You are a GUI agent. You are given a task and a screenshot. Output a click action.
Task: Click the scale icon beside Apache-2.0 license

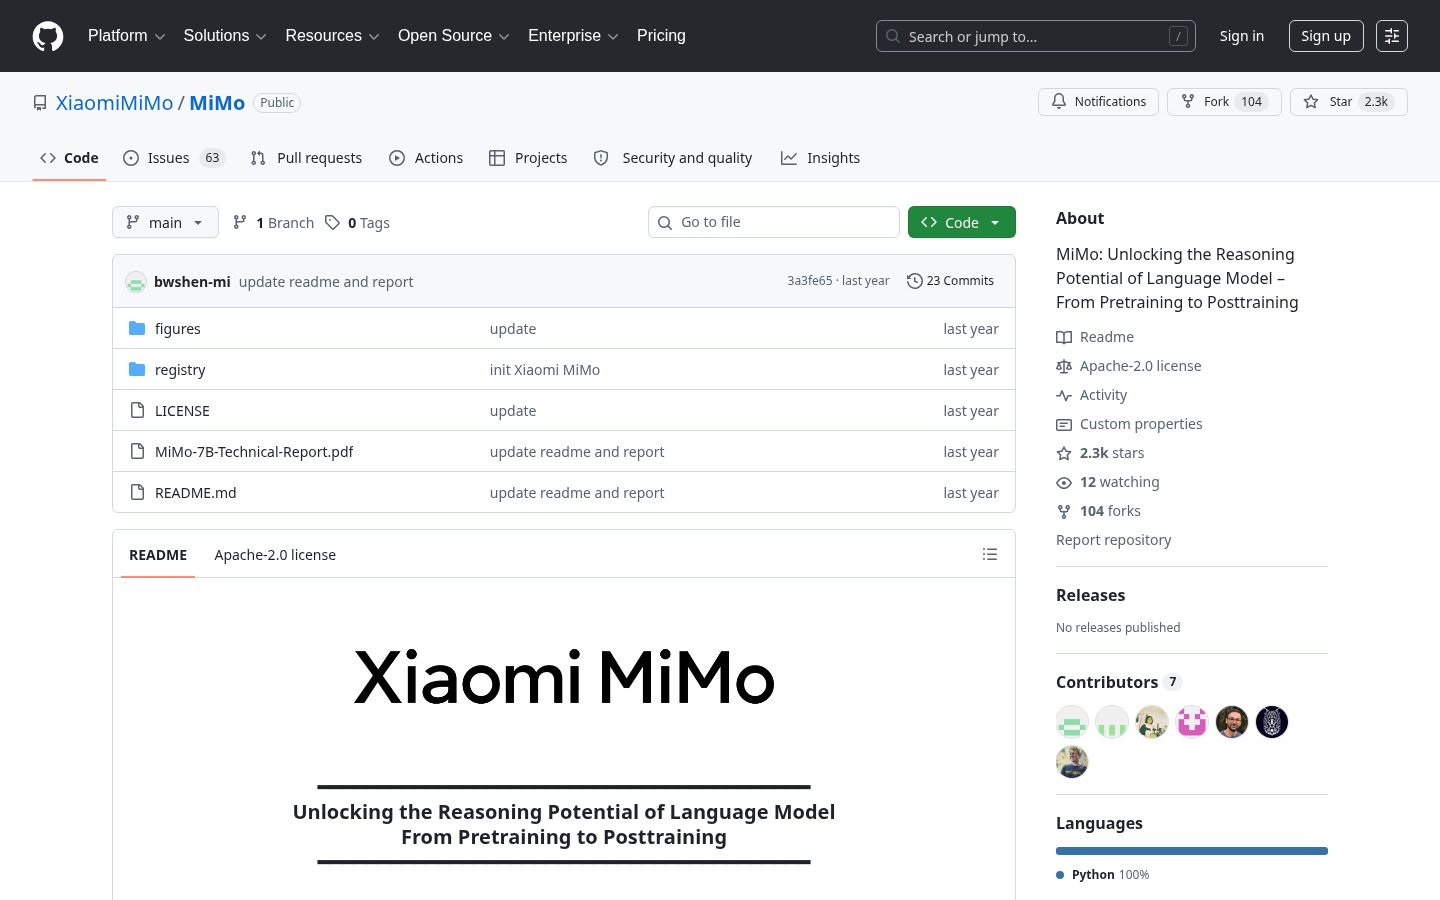click(1064, 366)
